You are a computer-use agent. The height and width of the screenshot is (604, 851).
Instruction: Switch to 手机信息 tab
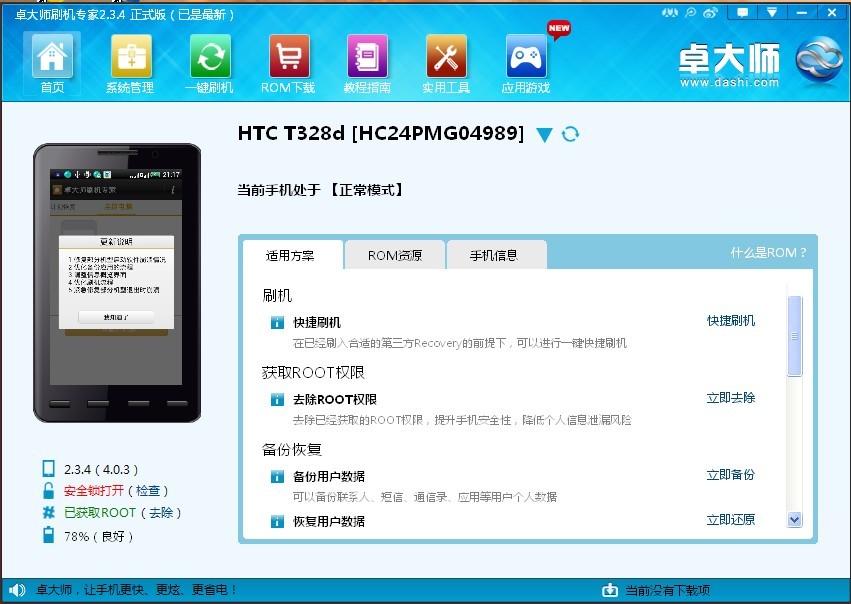click(496, 256)
